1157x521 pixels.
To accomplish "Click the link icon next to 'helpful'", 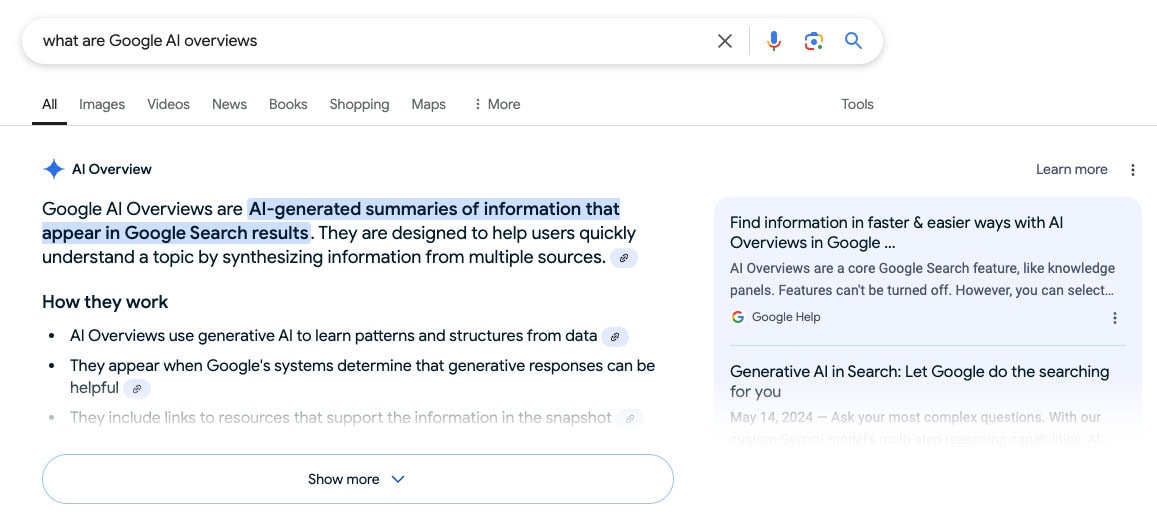I will pos(137,389).
